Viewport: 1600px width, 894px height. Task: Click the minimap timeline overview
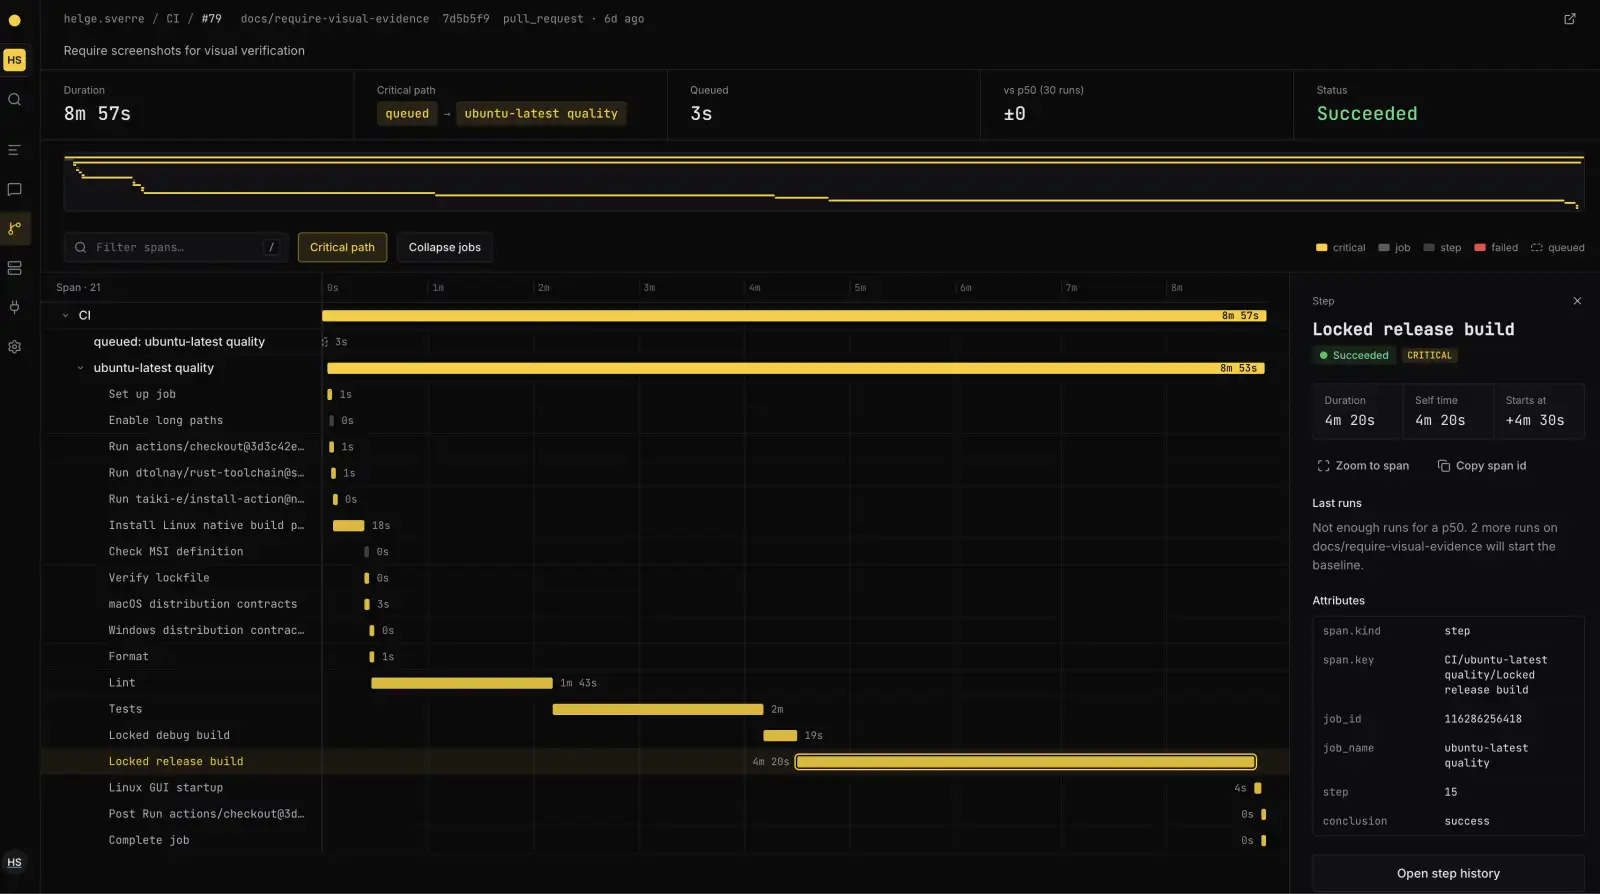(824, 181)
